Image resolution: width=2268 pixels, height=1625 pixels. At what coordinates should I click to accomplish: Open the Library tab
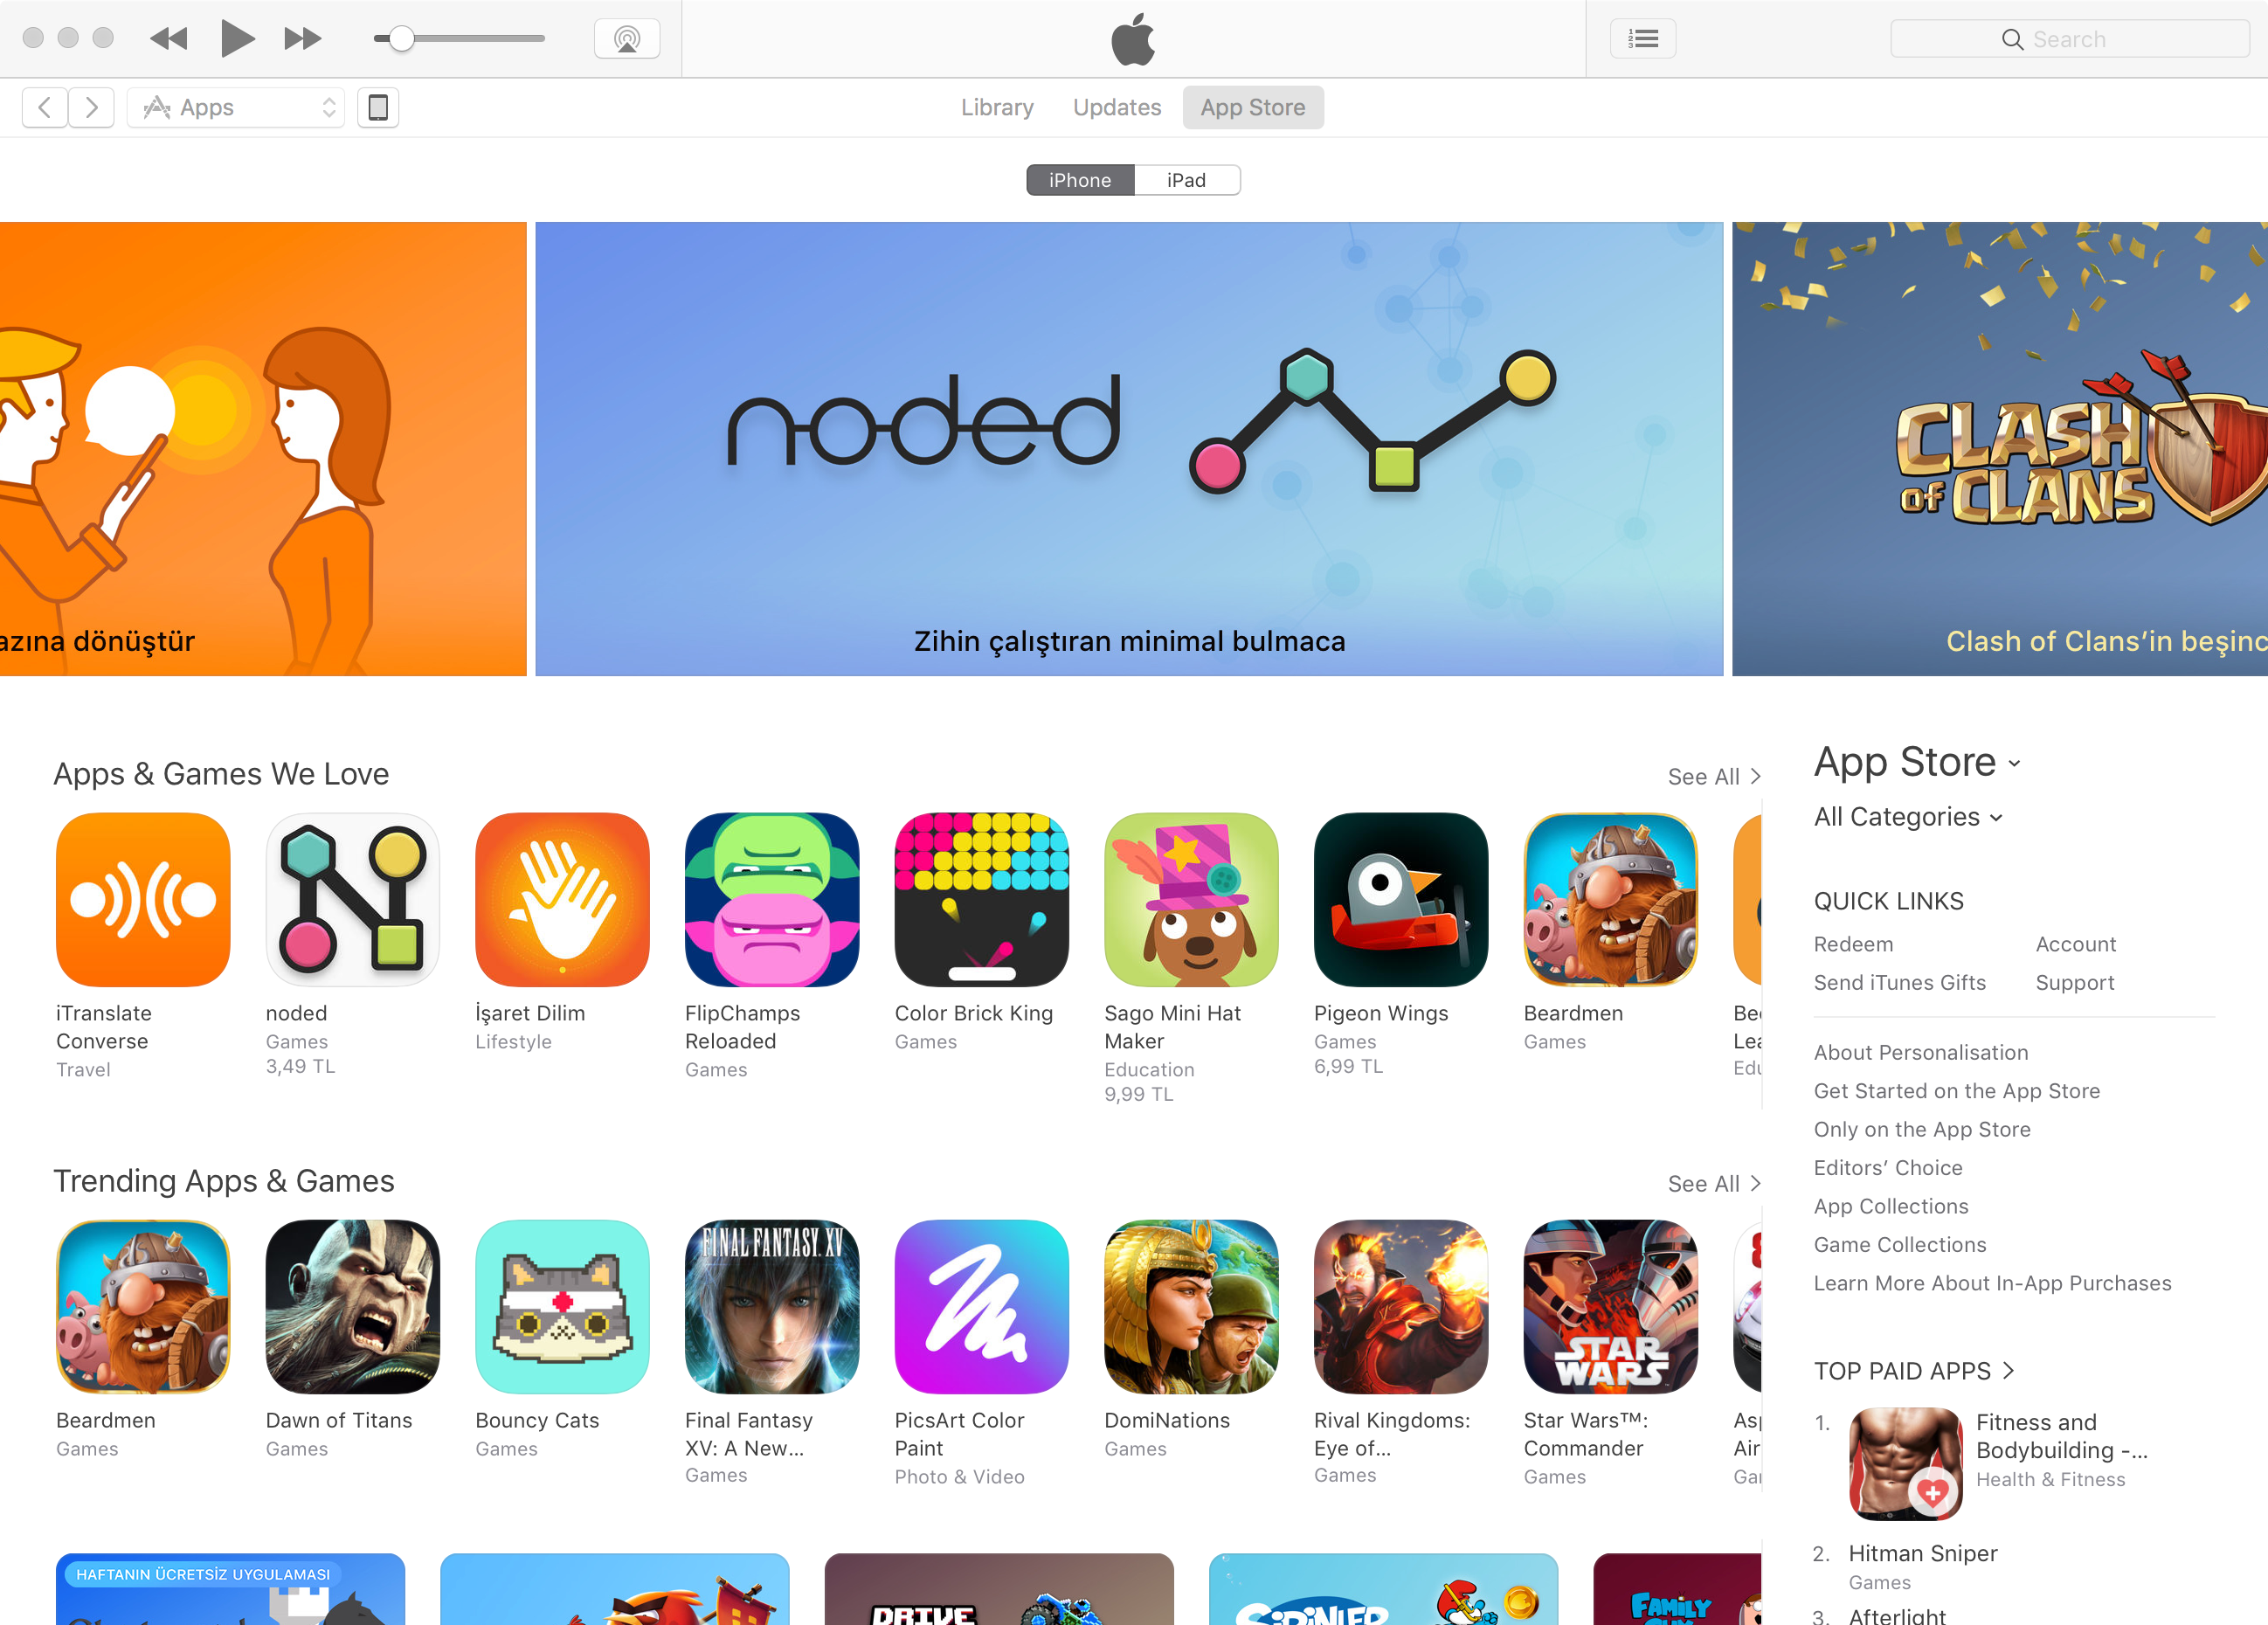point(997,107)
